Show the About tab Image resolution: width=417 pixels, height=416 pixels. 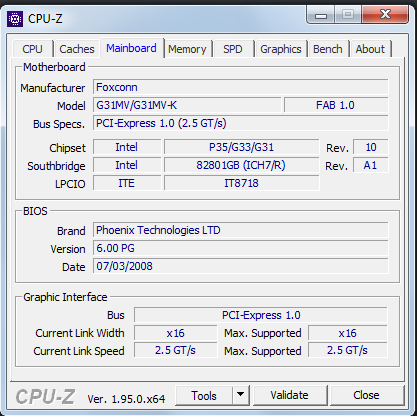click(x=370, y=49)
